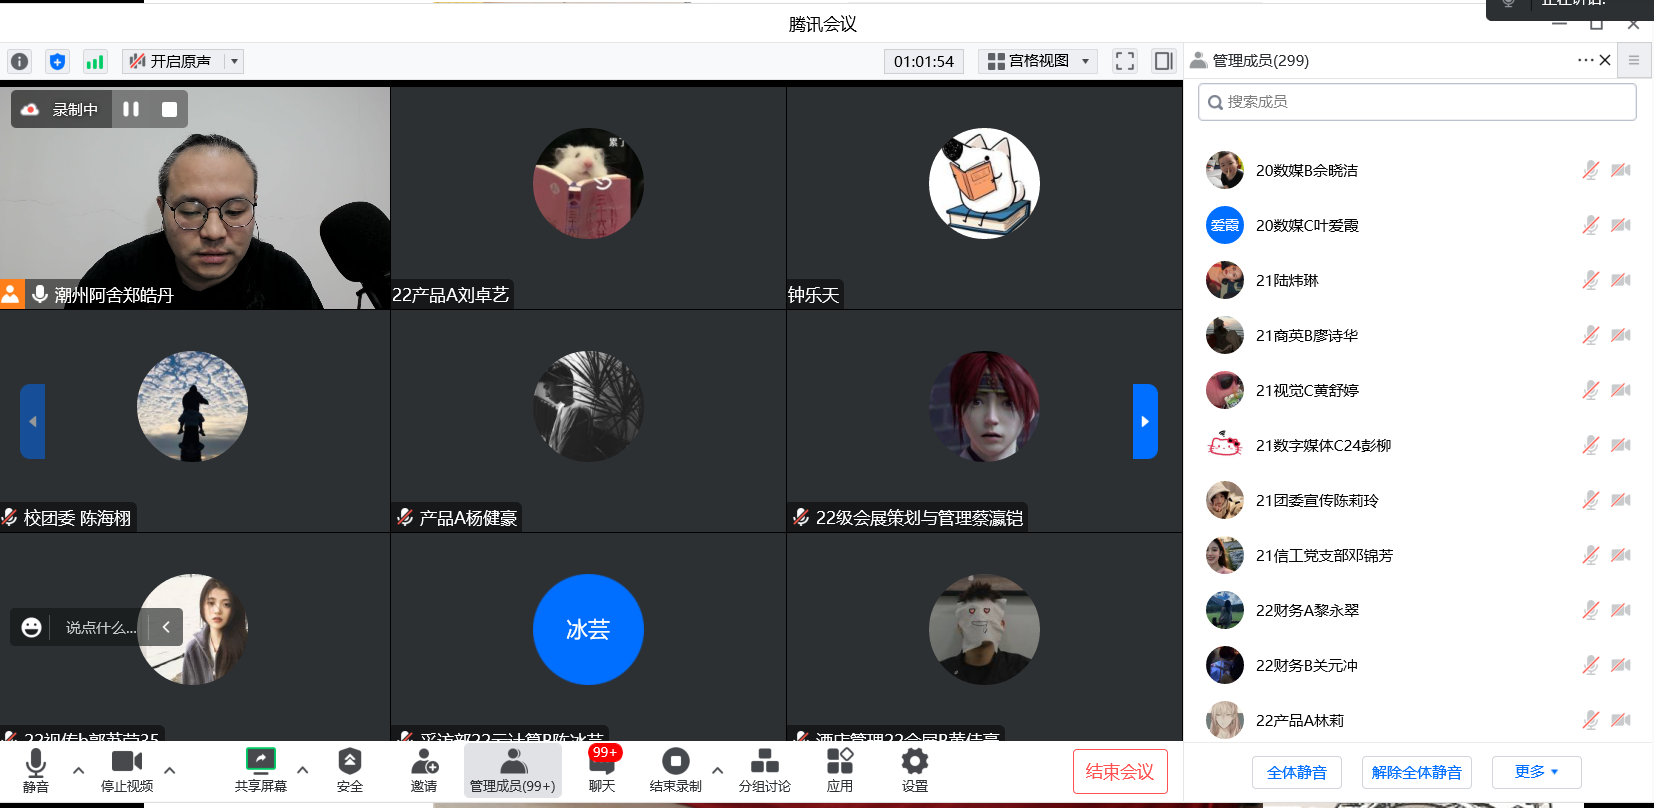
Task: Expand the recording options arrow beside 结束录制
Action: tap(717, 770)
